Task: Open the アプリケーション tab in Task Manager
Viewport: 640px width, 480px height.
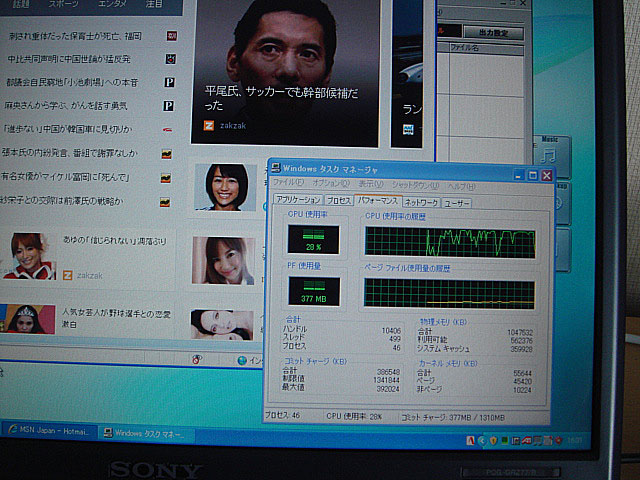Action: tap(298, 203)
